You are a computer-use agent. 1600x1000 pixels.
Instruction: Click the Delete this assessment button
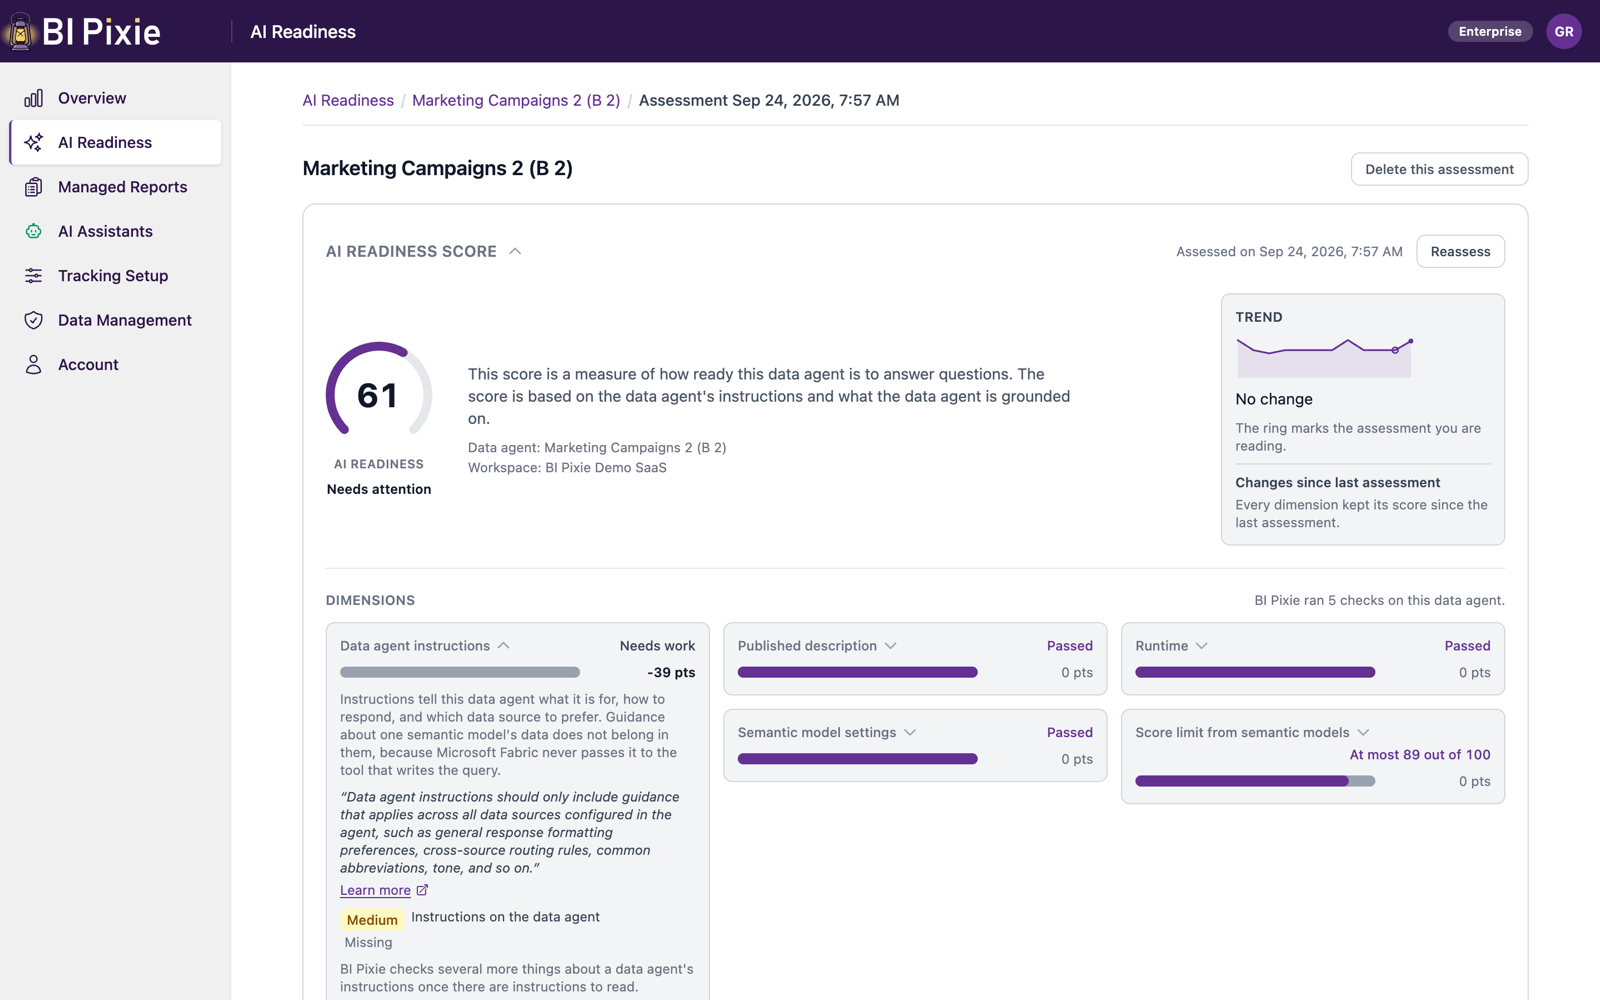pos(1439,169)
